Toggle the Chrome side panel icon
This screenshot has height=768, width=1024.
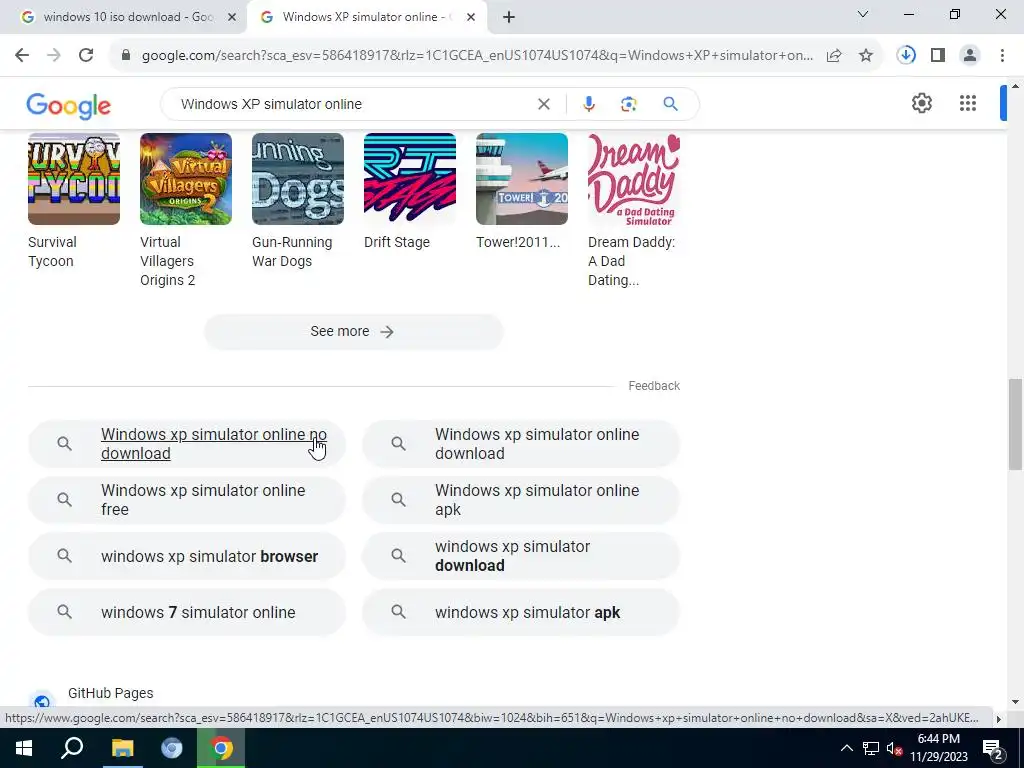click(938, 56)
